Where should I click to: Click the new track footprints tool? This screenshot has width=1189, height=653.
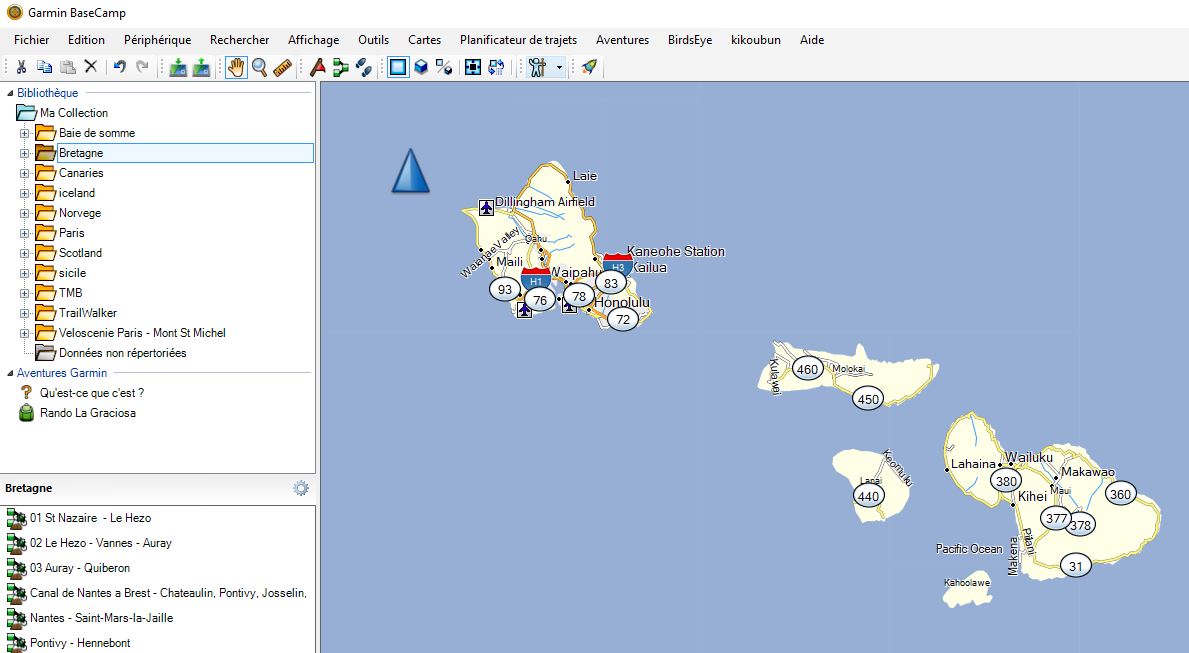[x=364, y=67]
